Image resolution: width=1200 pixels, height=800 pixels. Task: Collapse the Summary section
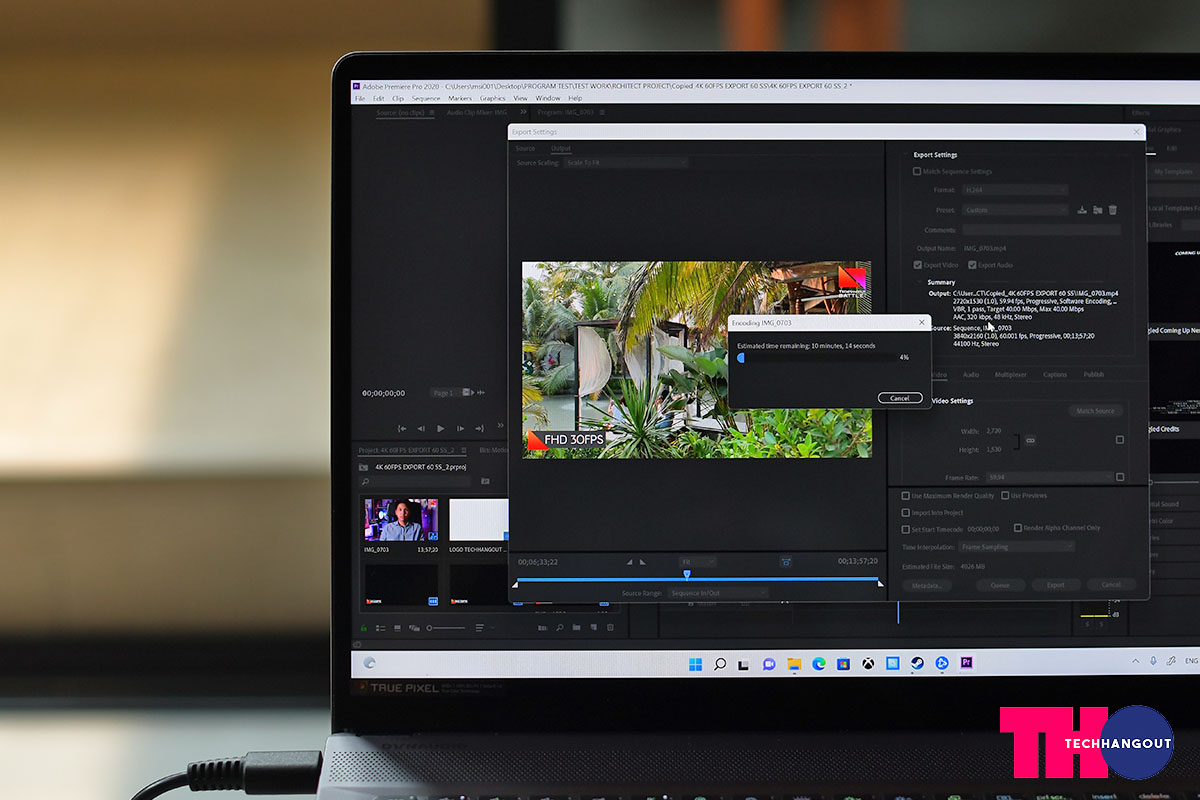click(920, 283)
